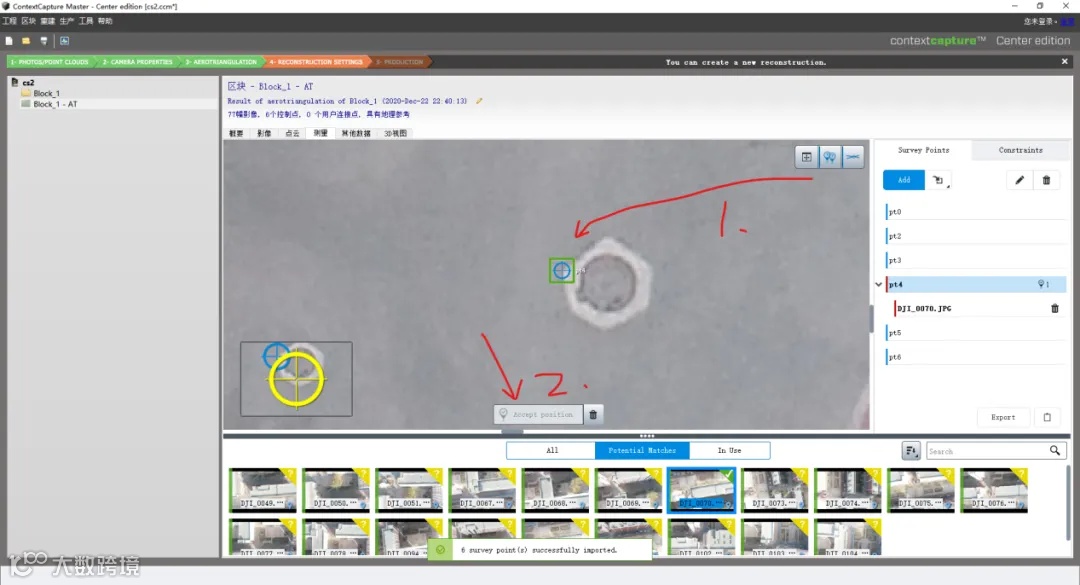Toggle survey point markers in the photo view

pyautogui.click(x=829, y=157)
